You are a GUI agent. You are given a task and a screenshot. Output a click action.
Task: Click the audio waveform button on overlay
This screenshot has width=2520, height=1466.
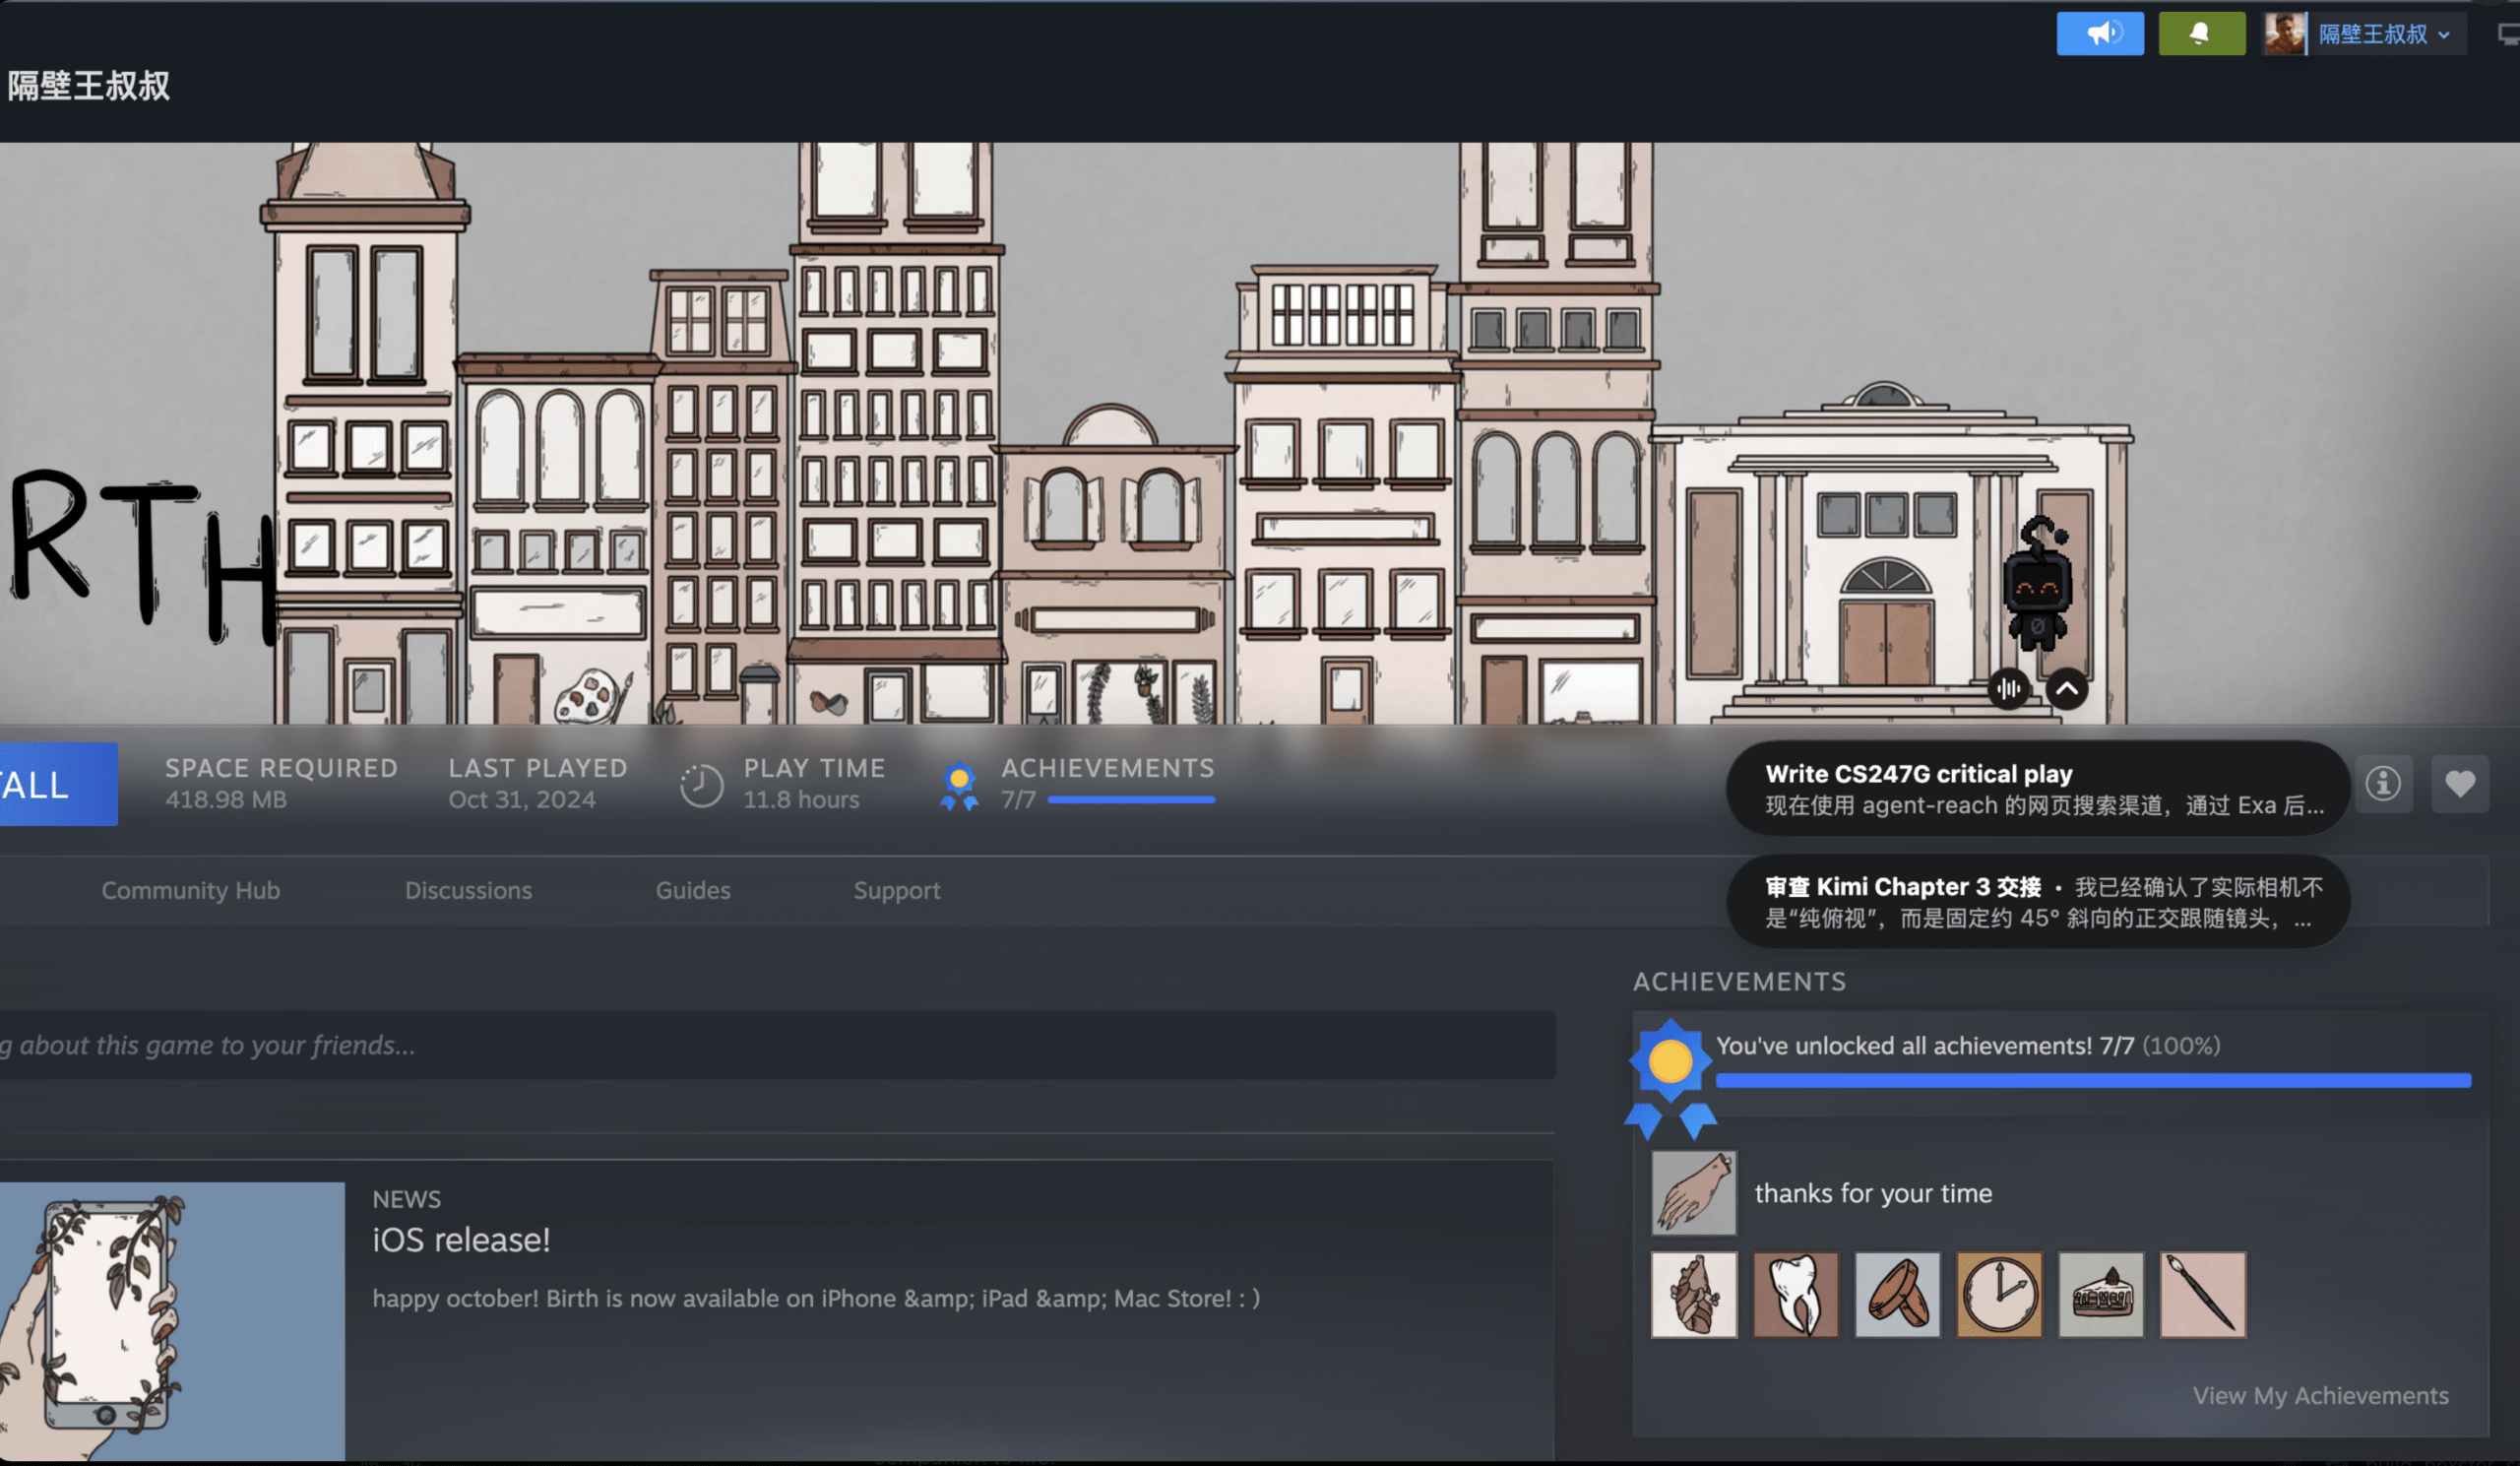[x=2008, y=688]
